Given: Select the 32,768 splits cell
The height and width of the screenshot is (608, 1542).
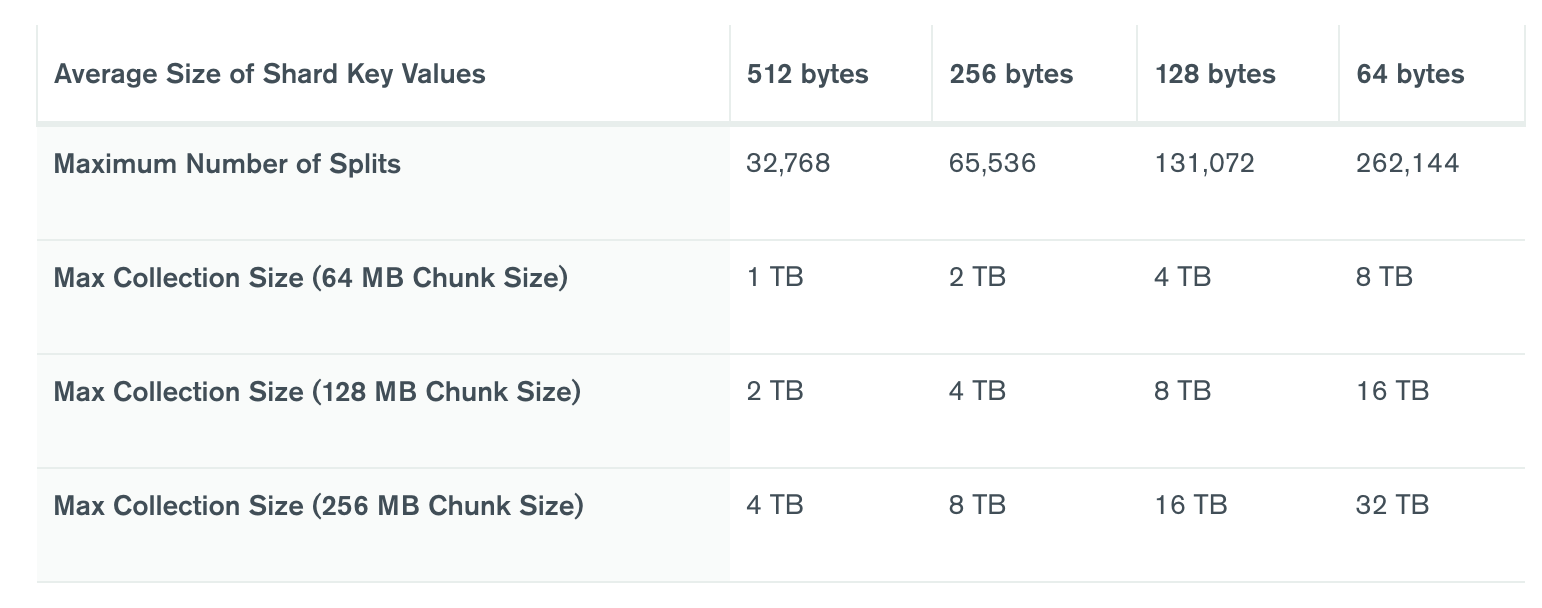Looking at the screenshot, I should [x=788, y=164].
